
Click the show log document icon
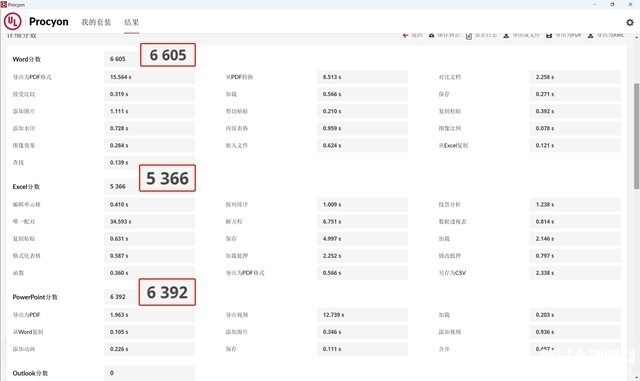click(x=469, y=36)
